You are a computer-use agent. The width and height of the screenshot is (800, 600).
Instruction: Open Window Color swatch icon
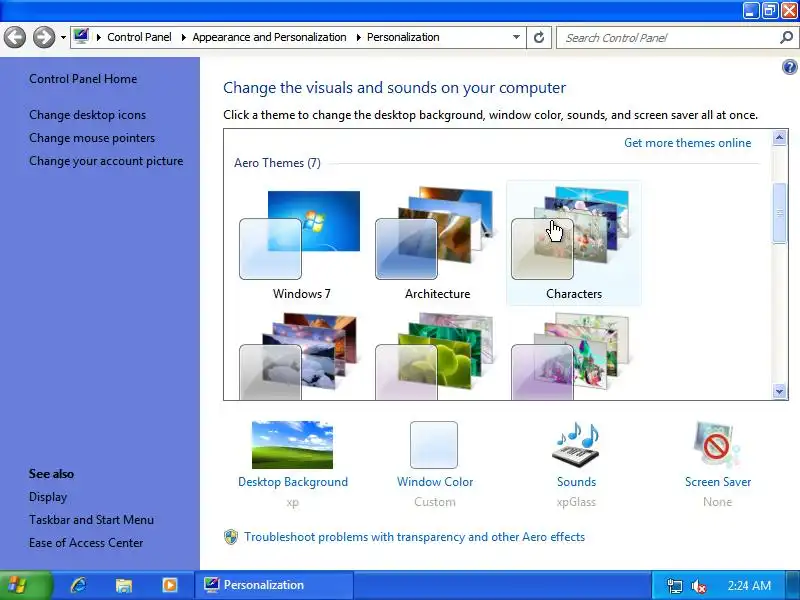(x=434, y=444)
